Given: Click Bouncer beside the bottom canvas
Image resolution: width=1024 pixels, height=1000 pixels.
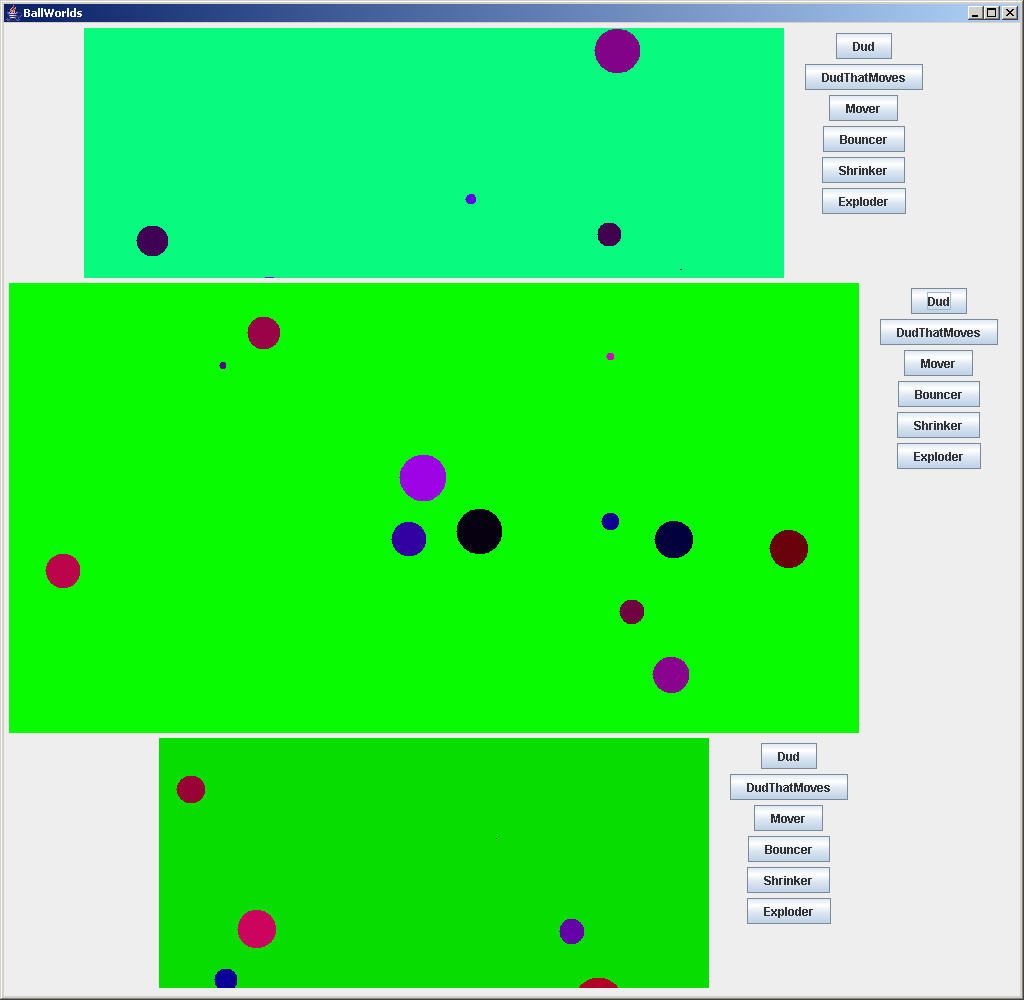Looking at the screenshot, I should point(788,850).
